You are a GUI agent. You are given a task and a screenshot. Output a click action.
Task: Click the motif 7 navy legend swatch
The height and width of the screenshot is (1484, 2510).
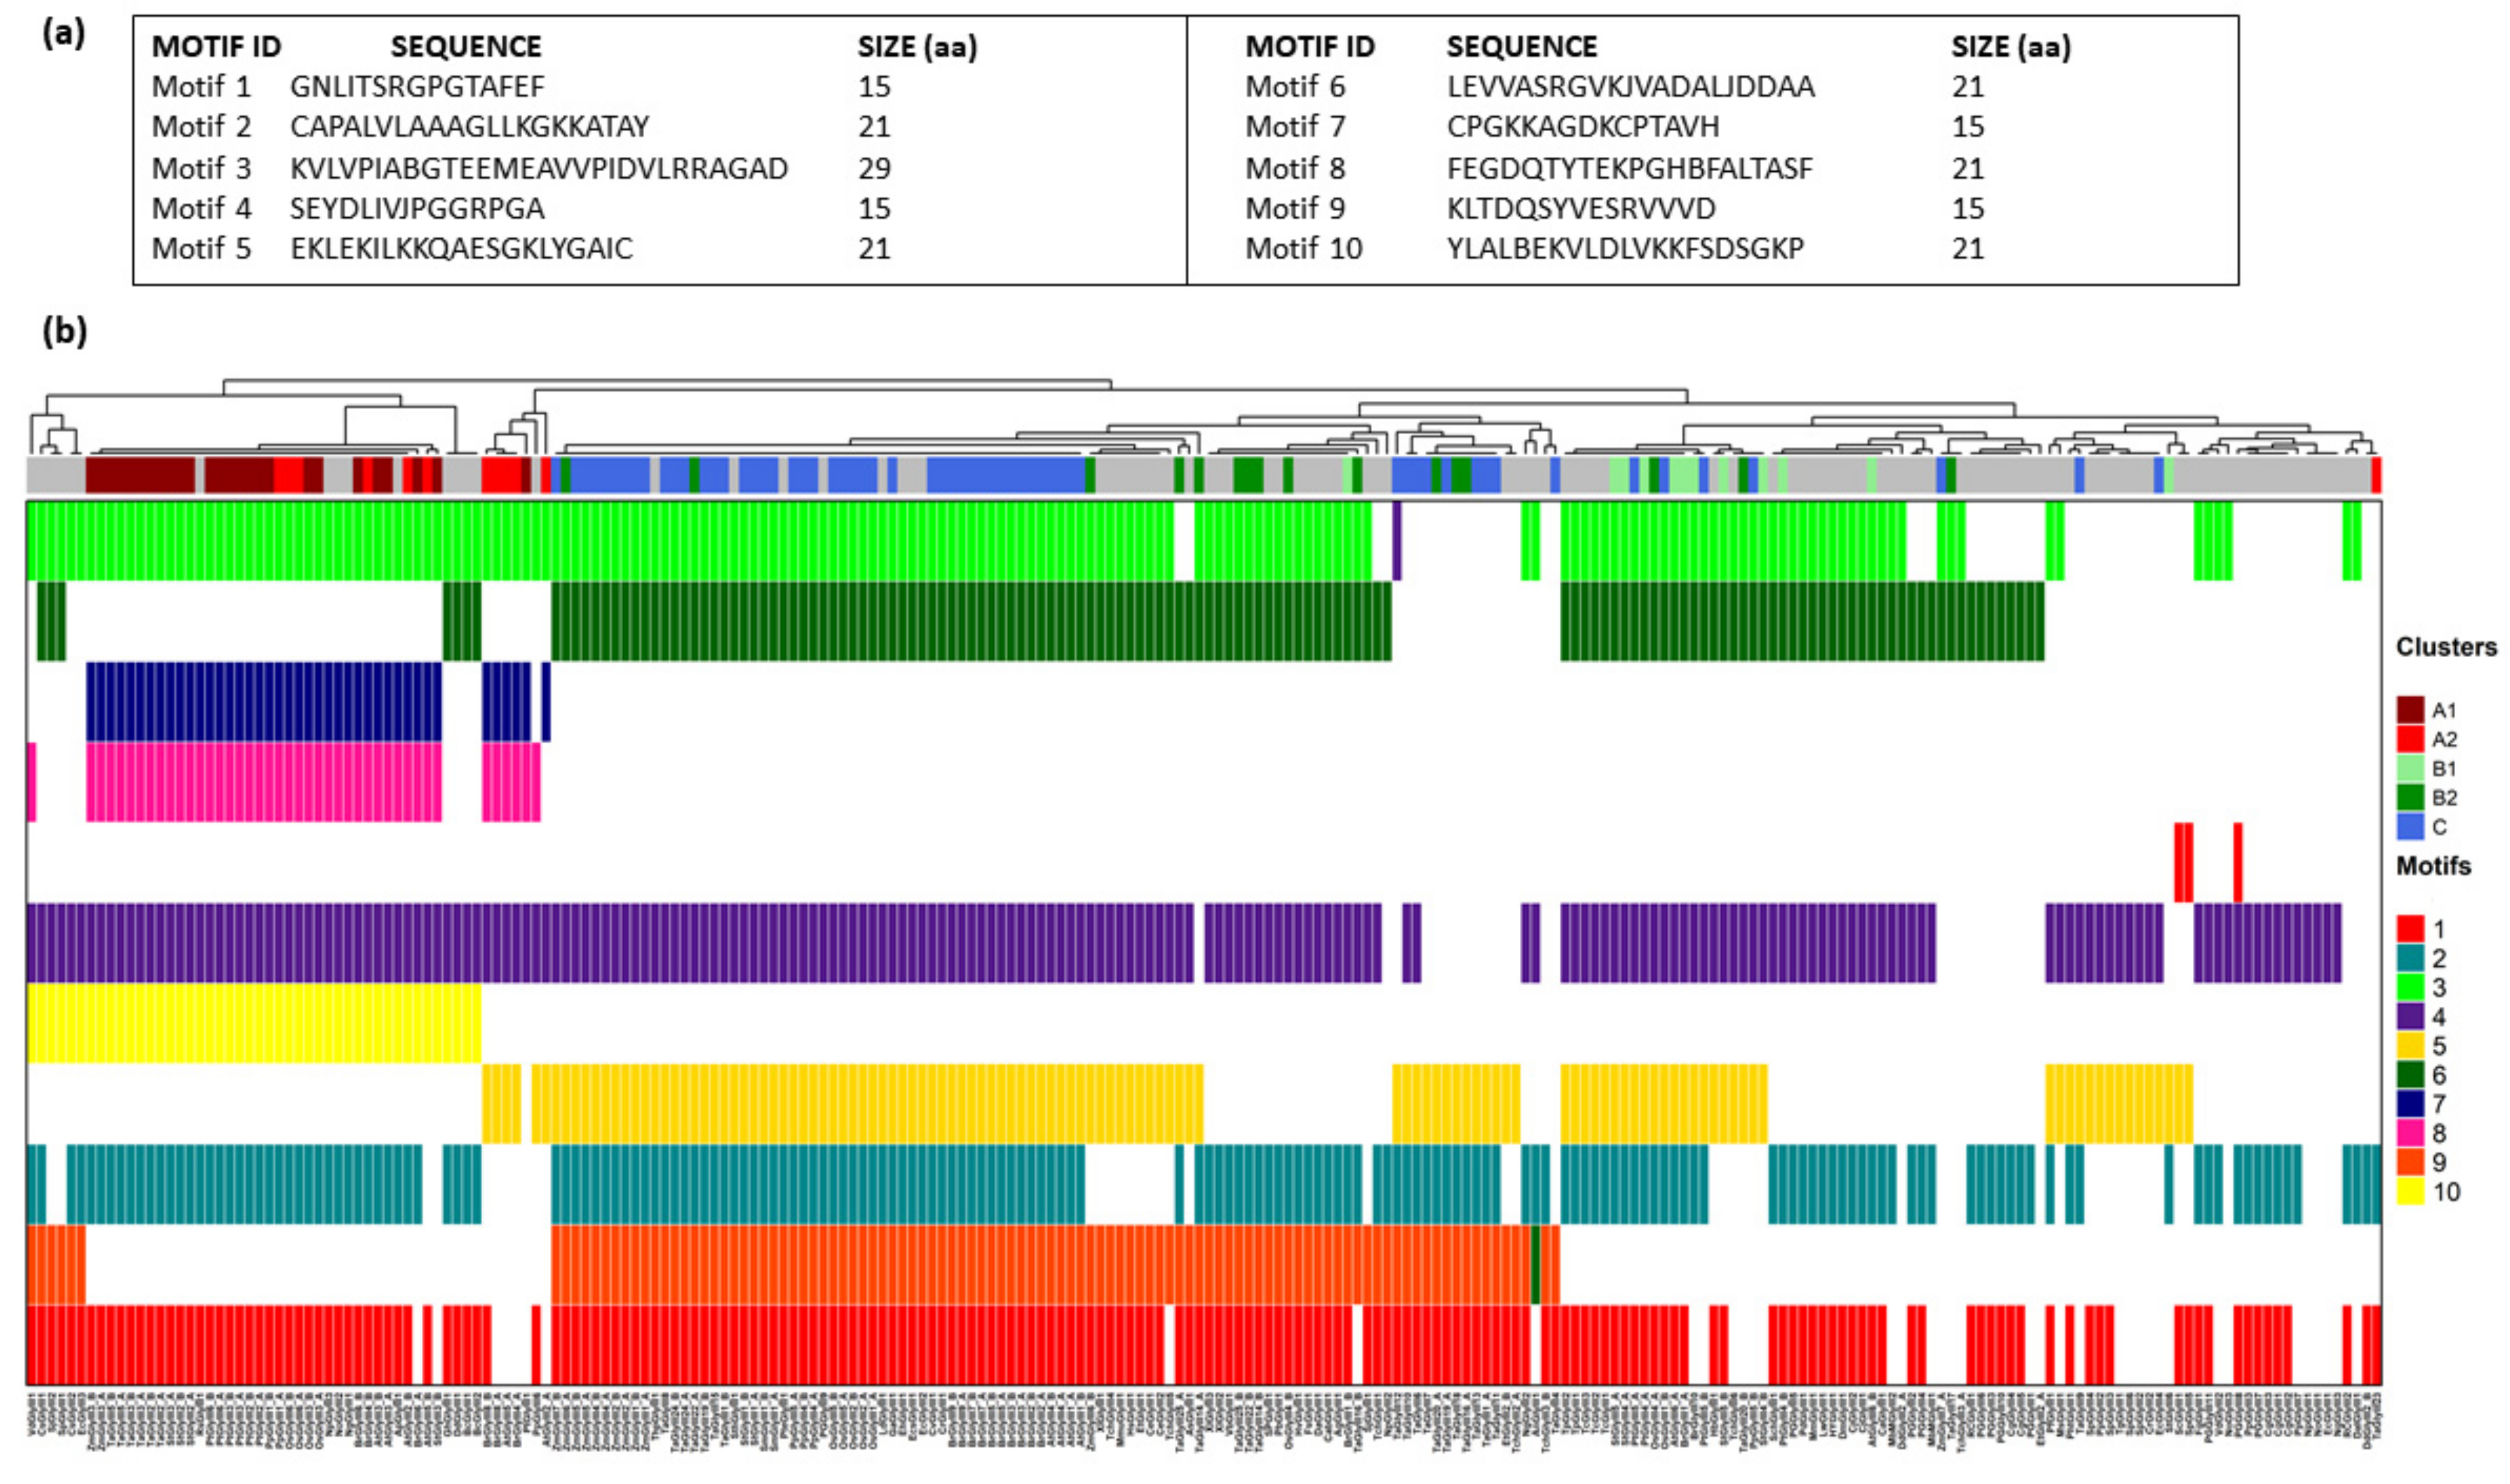[x=2410, y=1104]
